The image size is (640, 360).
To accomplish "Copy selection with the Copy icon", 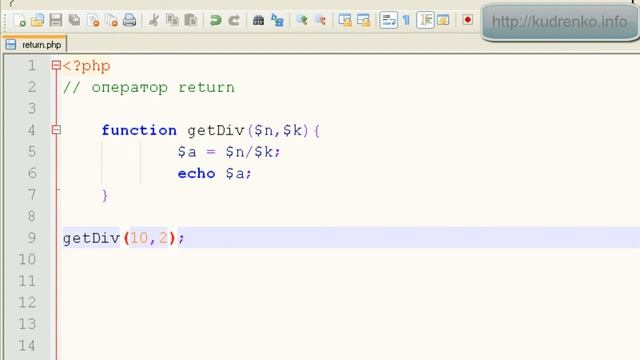I will [172, 20].
